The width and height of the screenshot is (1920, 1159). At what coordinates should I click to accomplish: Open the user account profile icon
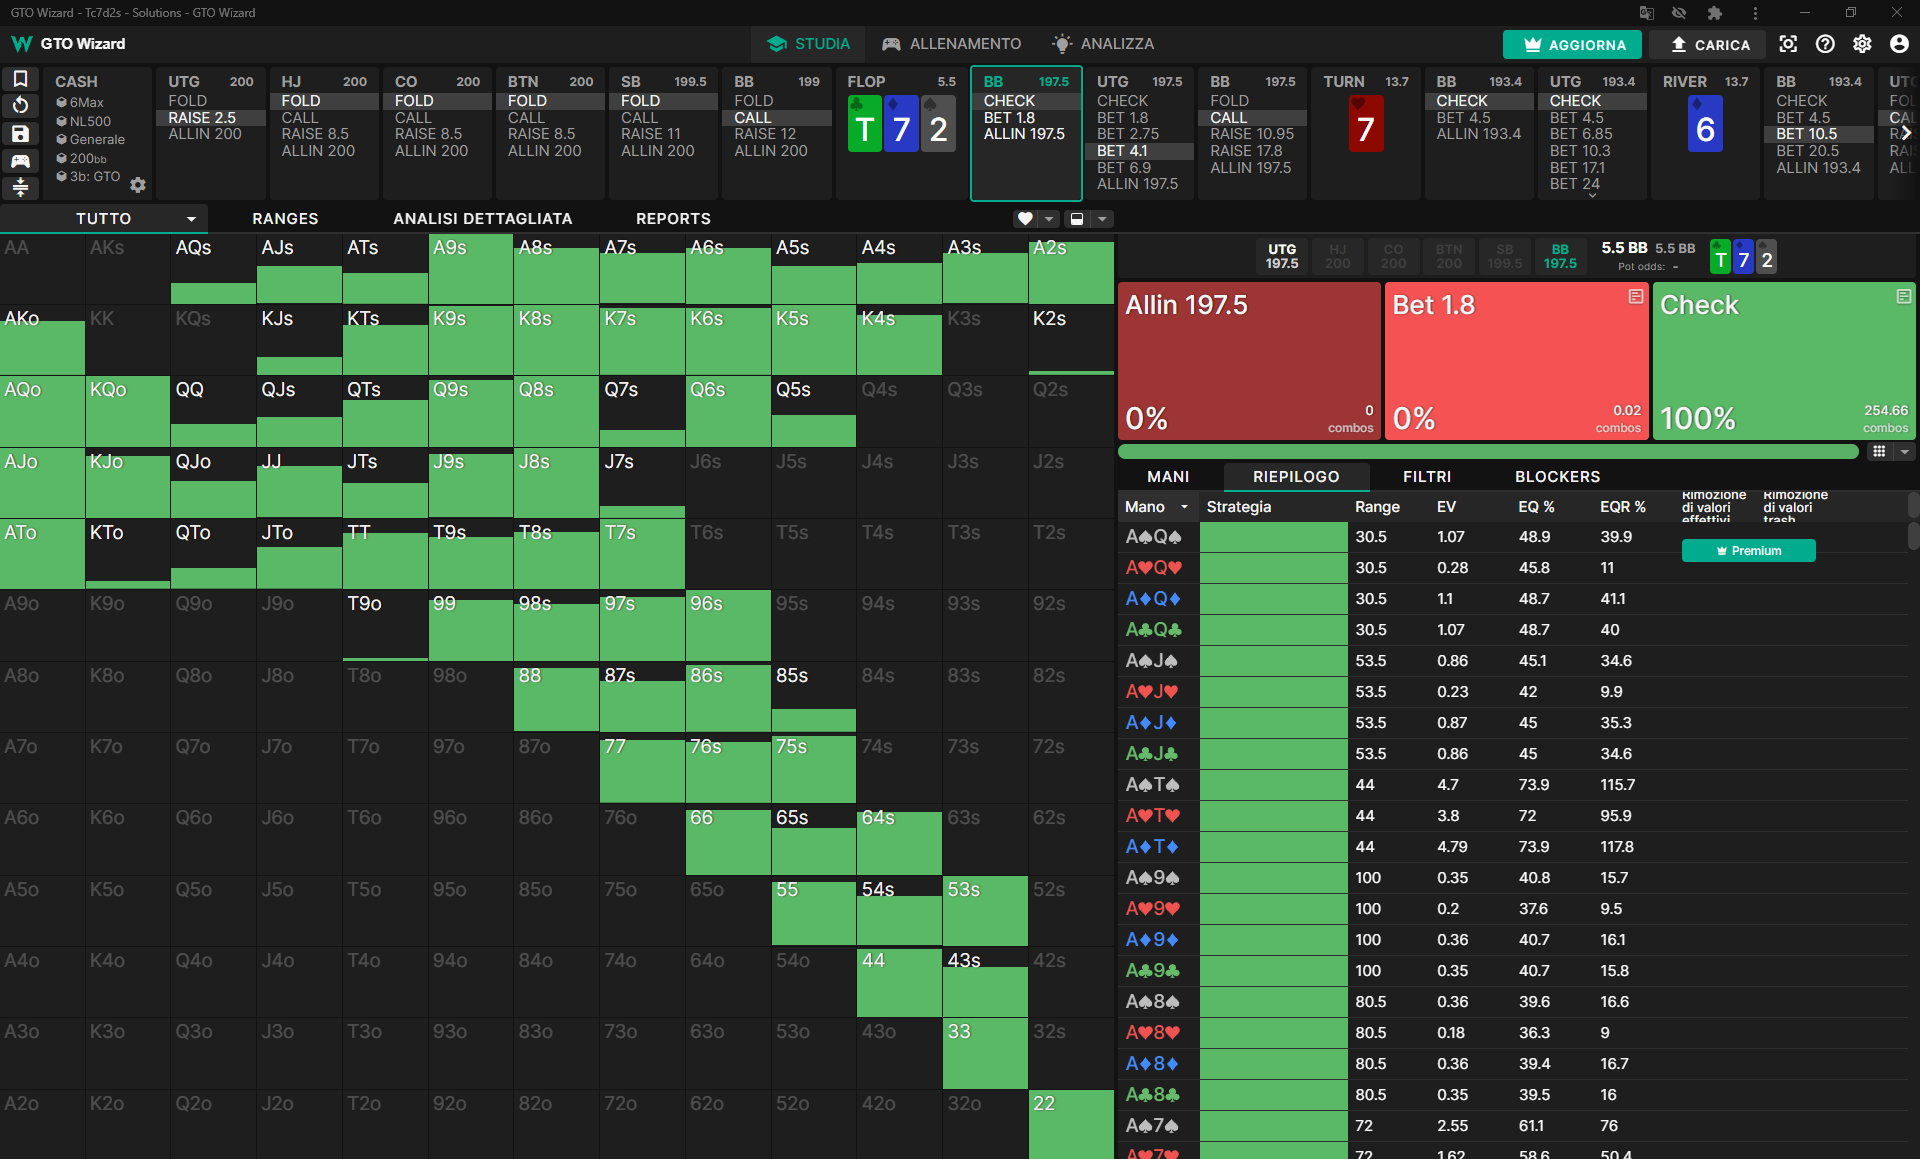click(1899, 44)
